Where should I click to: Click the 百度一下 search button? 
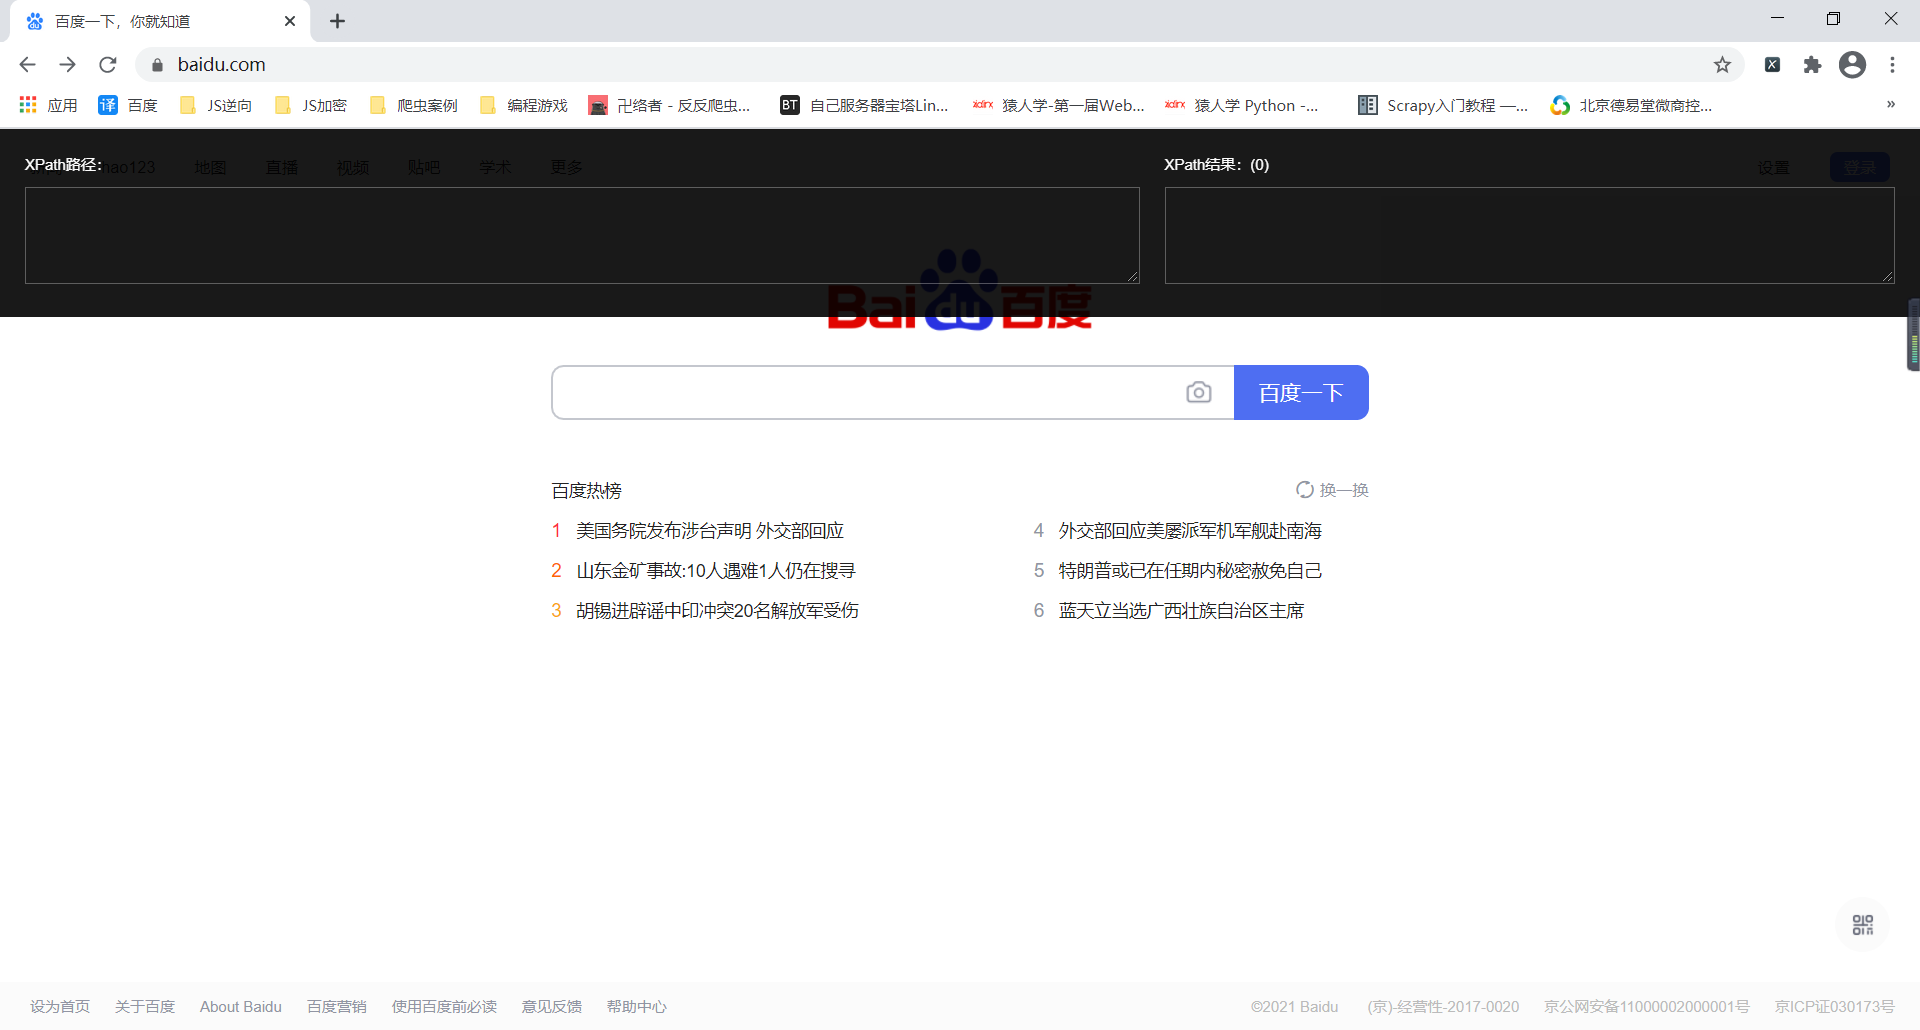pyautogui.click(x=1301, y=392)
